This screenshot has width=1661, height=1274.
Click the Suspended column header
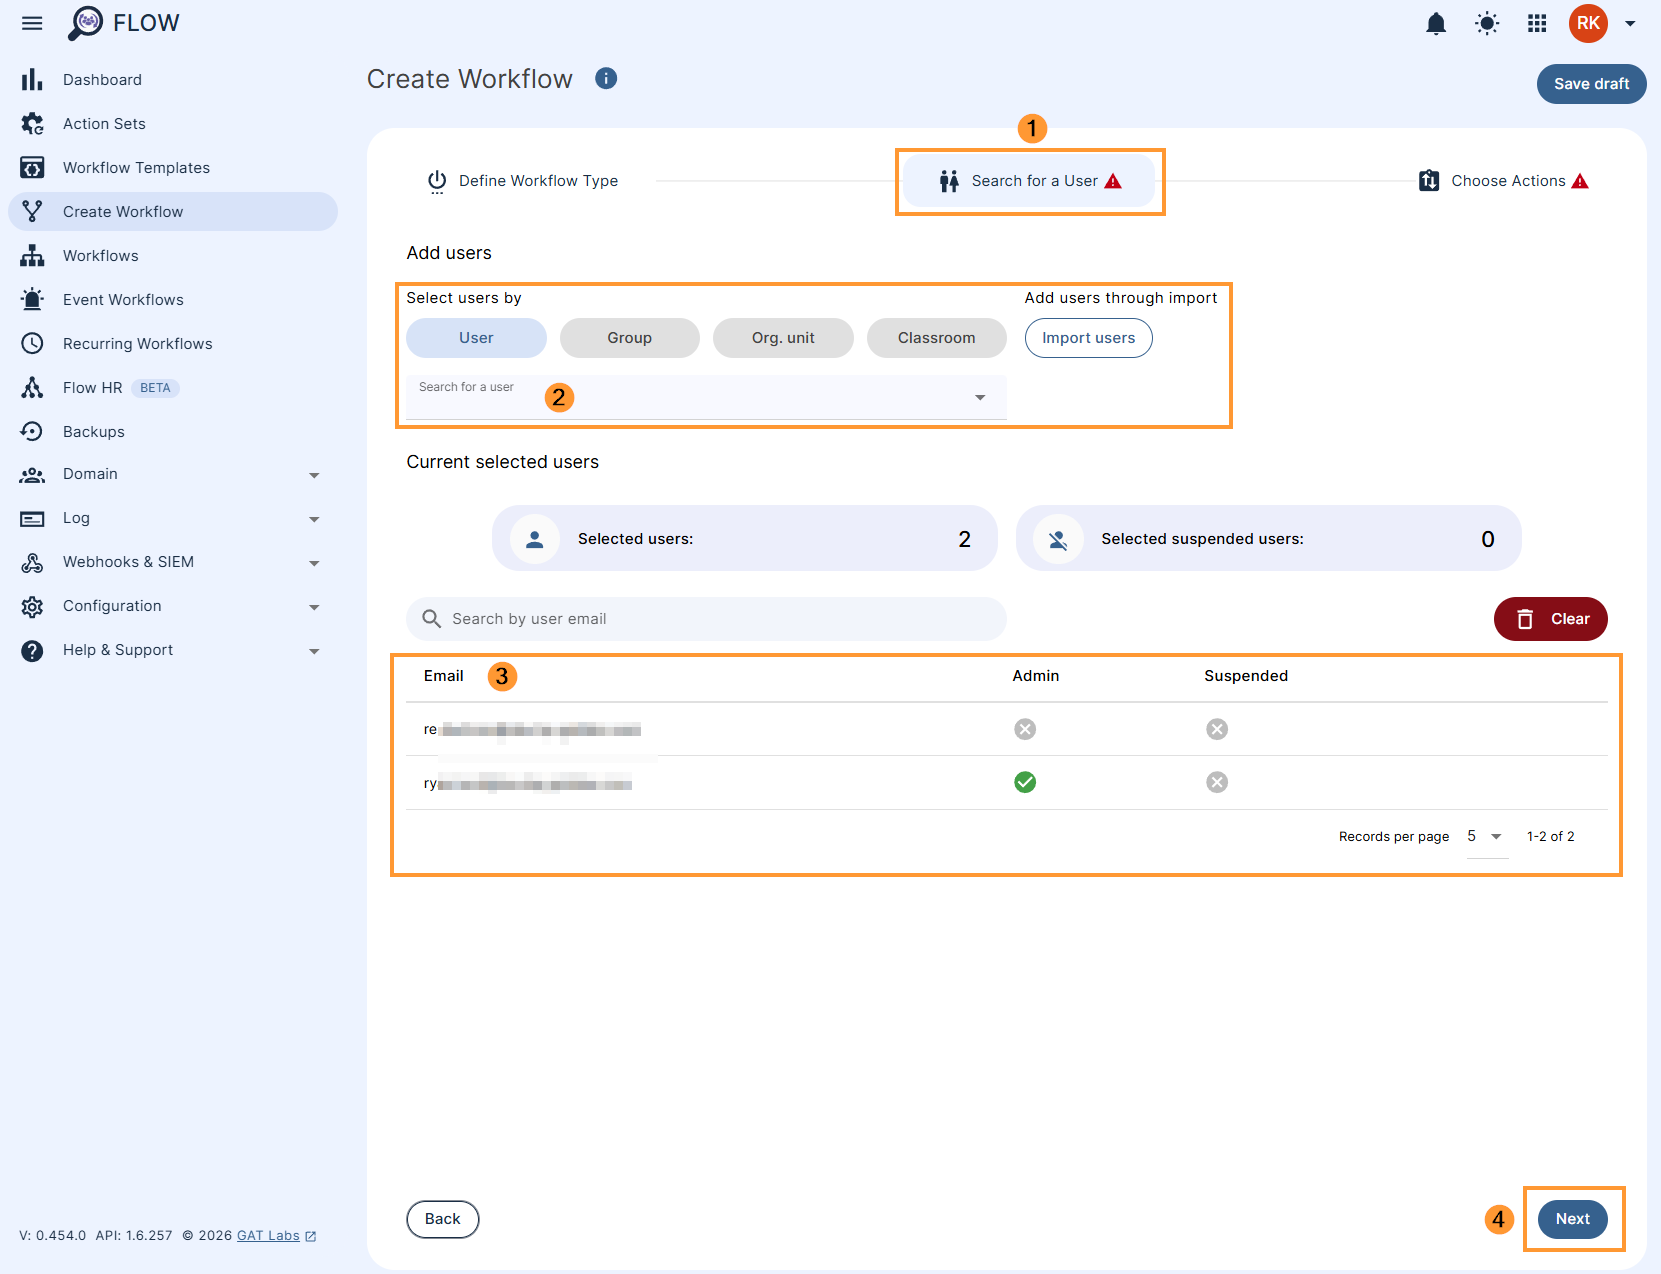[x=1246, y=676]
